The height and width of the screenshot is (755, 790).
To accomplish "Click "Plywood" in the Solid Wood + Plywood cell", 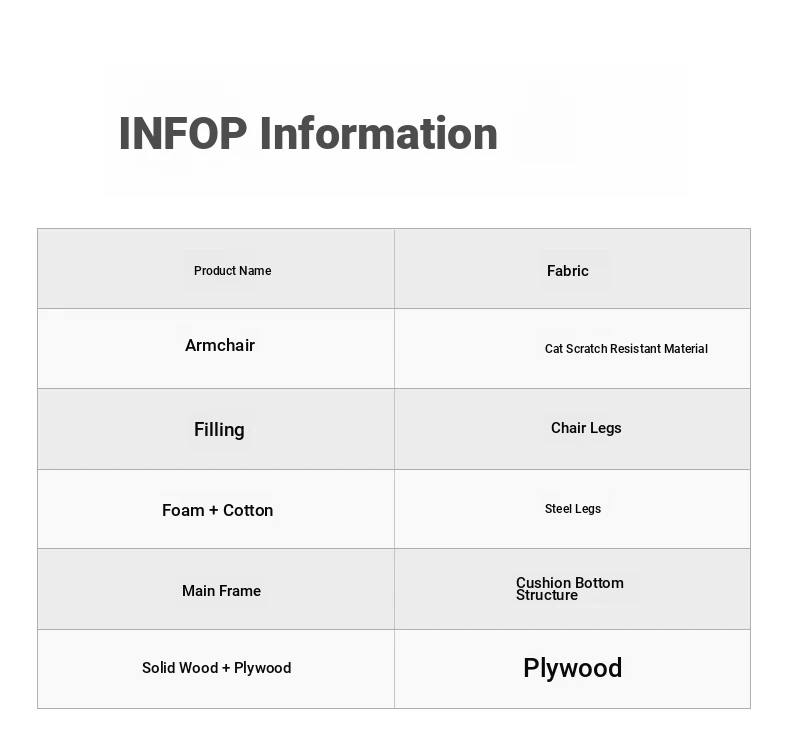I will click(263, 668).
